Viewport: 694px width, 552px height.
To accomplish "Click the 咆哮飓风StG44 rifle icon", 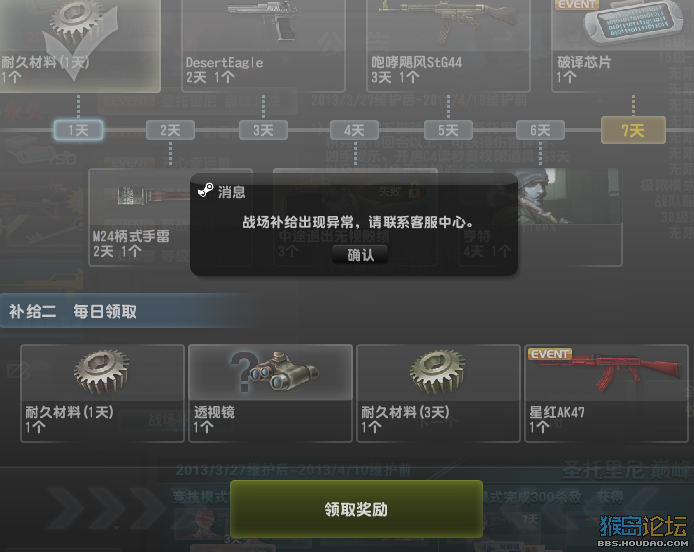I will coord(448,20).
